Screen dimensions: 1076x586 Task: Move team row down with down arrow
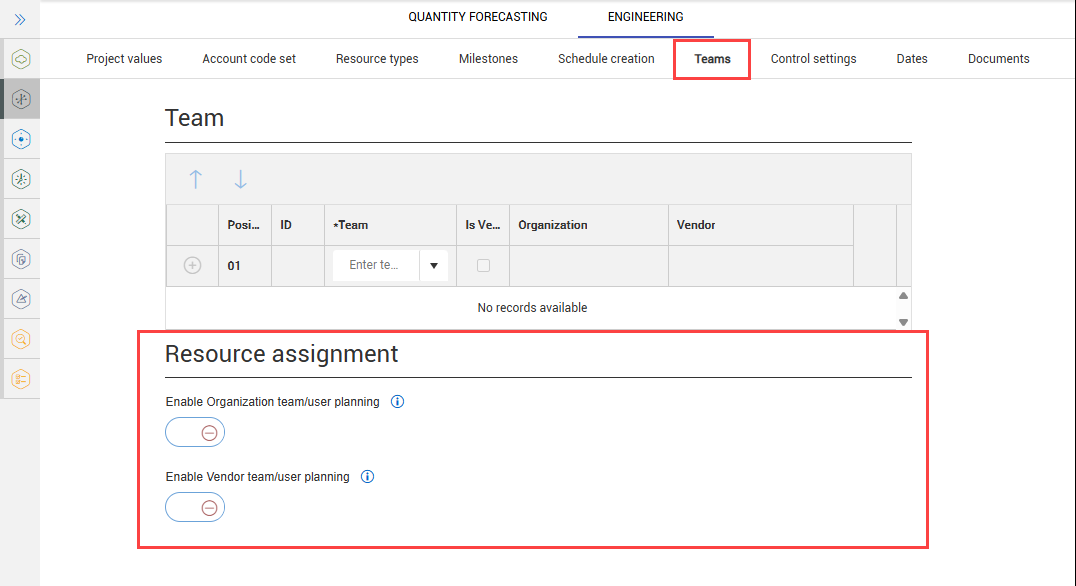(240, 179)
